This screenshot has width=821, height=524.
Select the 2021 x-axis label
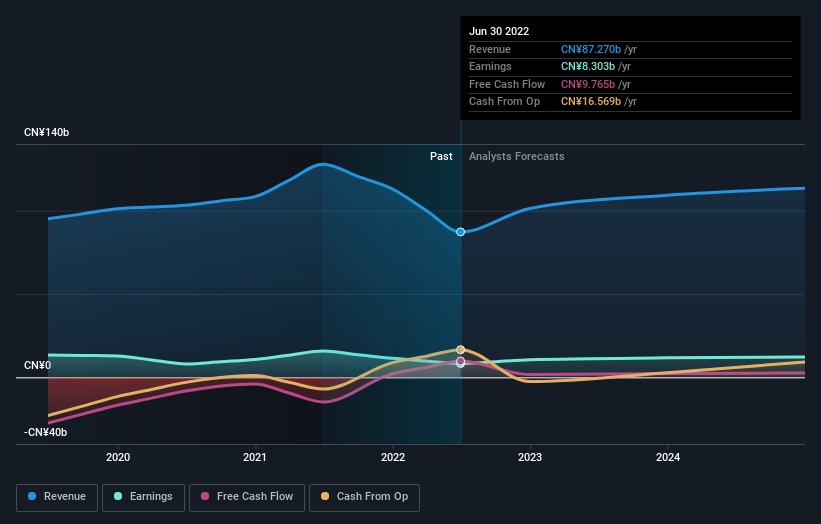pos(254,457)
